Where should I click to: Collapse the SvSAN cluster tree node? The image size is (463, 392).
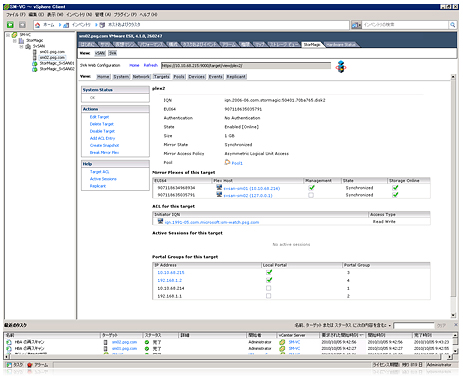tap(21, 46)
